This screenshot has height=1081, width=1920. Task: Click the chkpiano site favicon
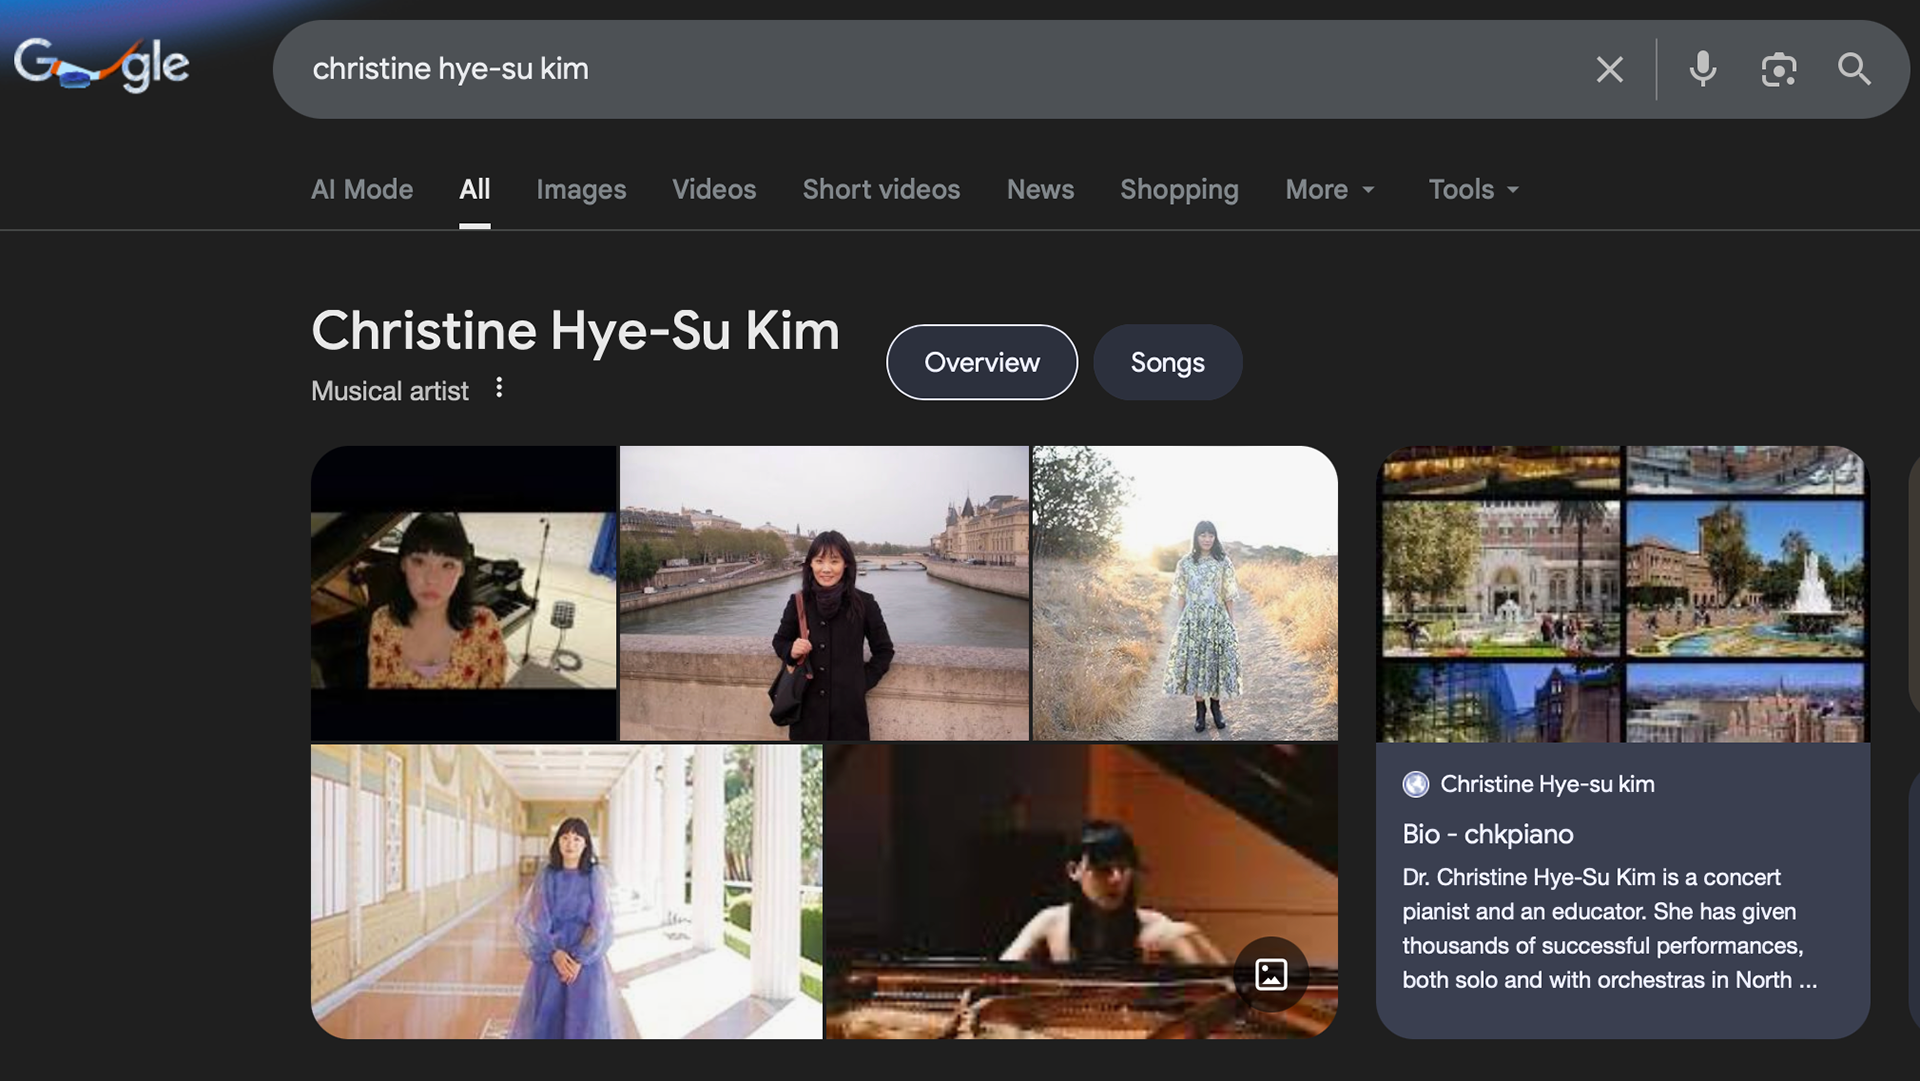[x=1415, y=784]
